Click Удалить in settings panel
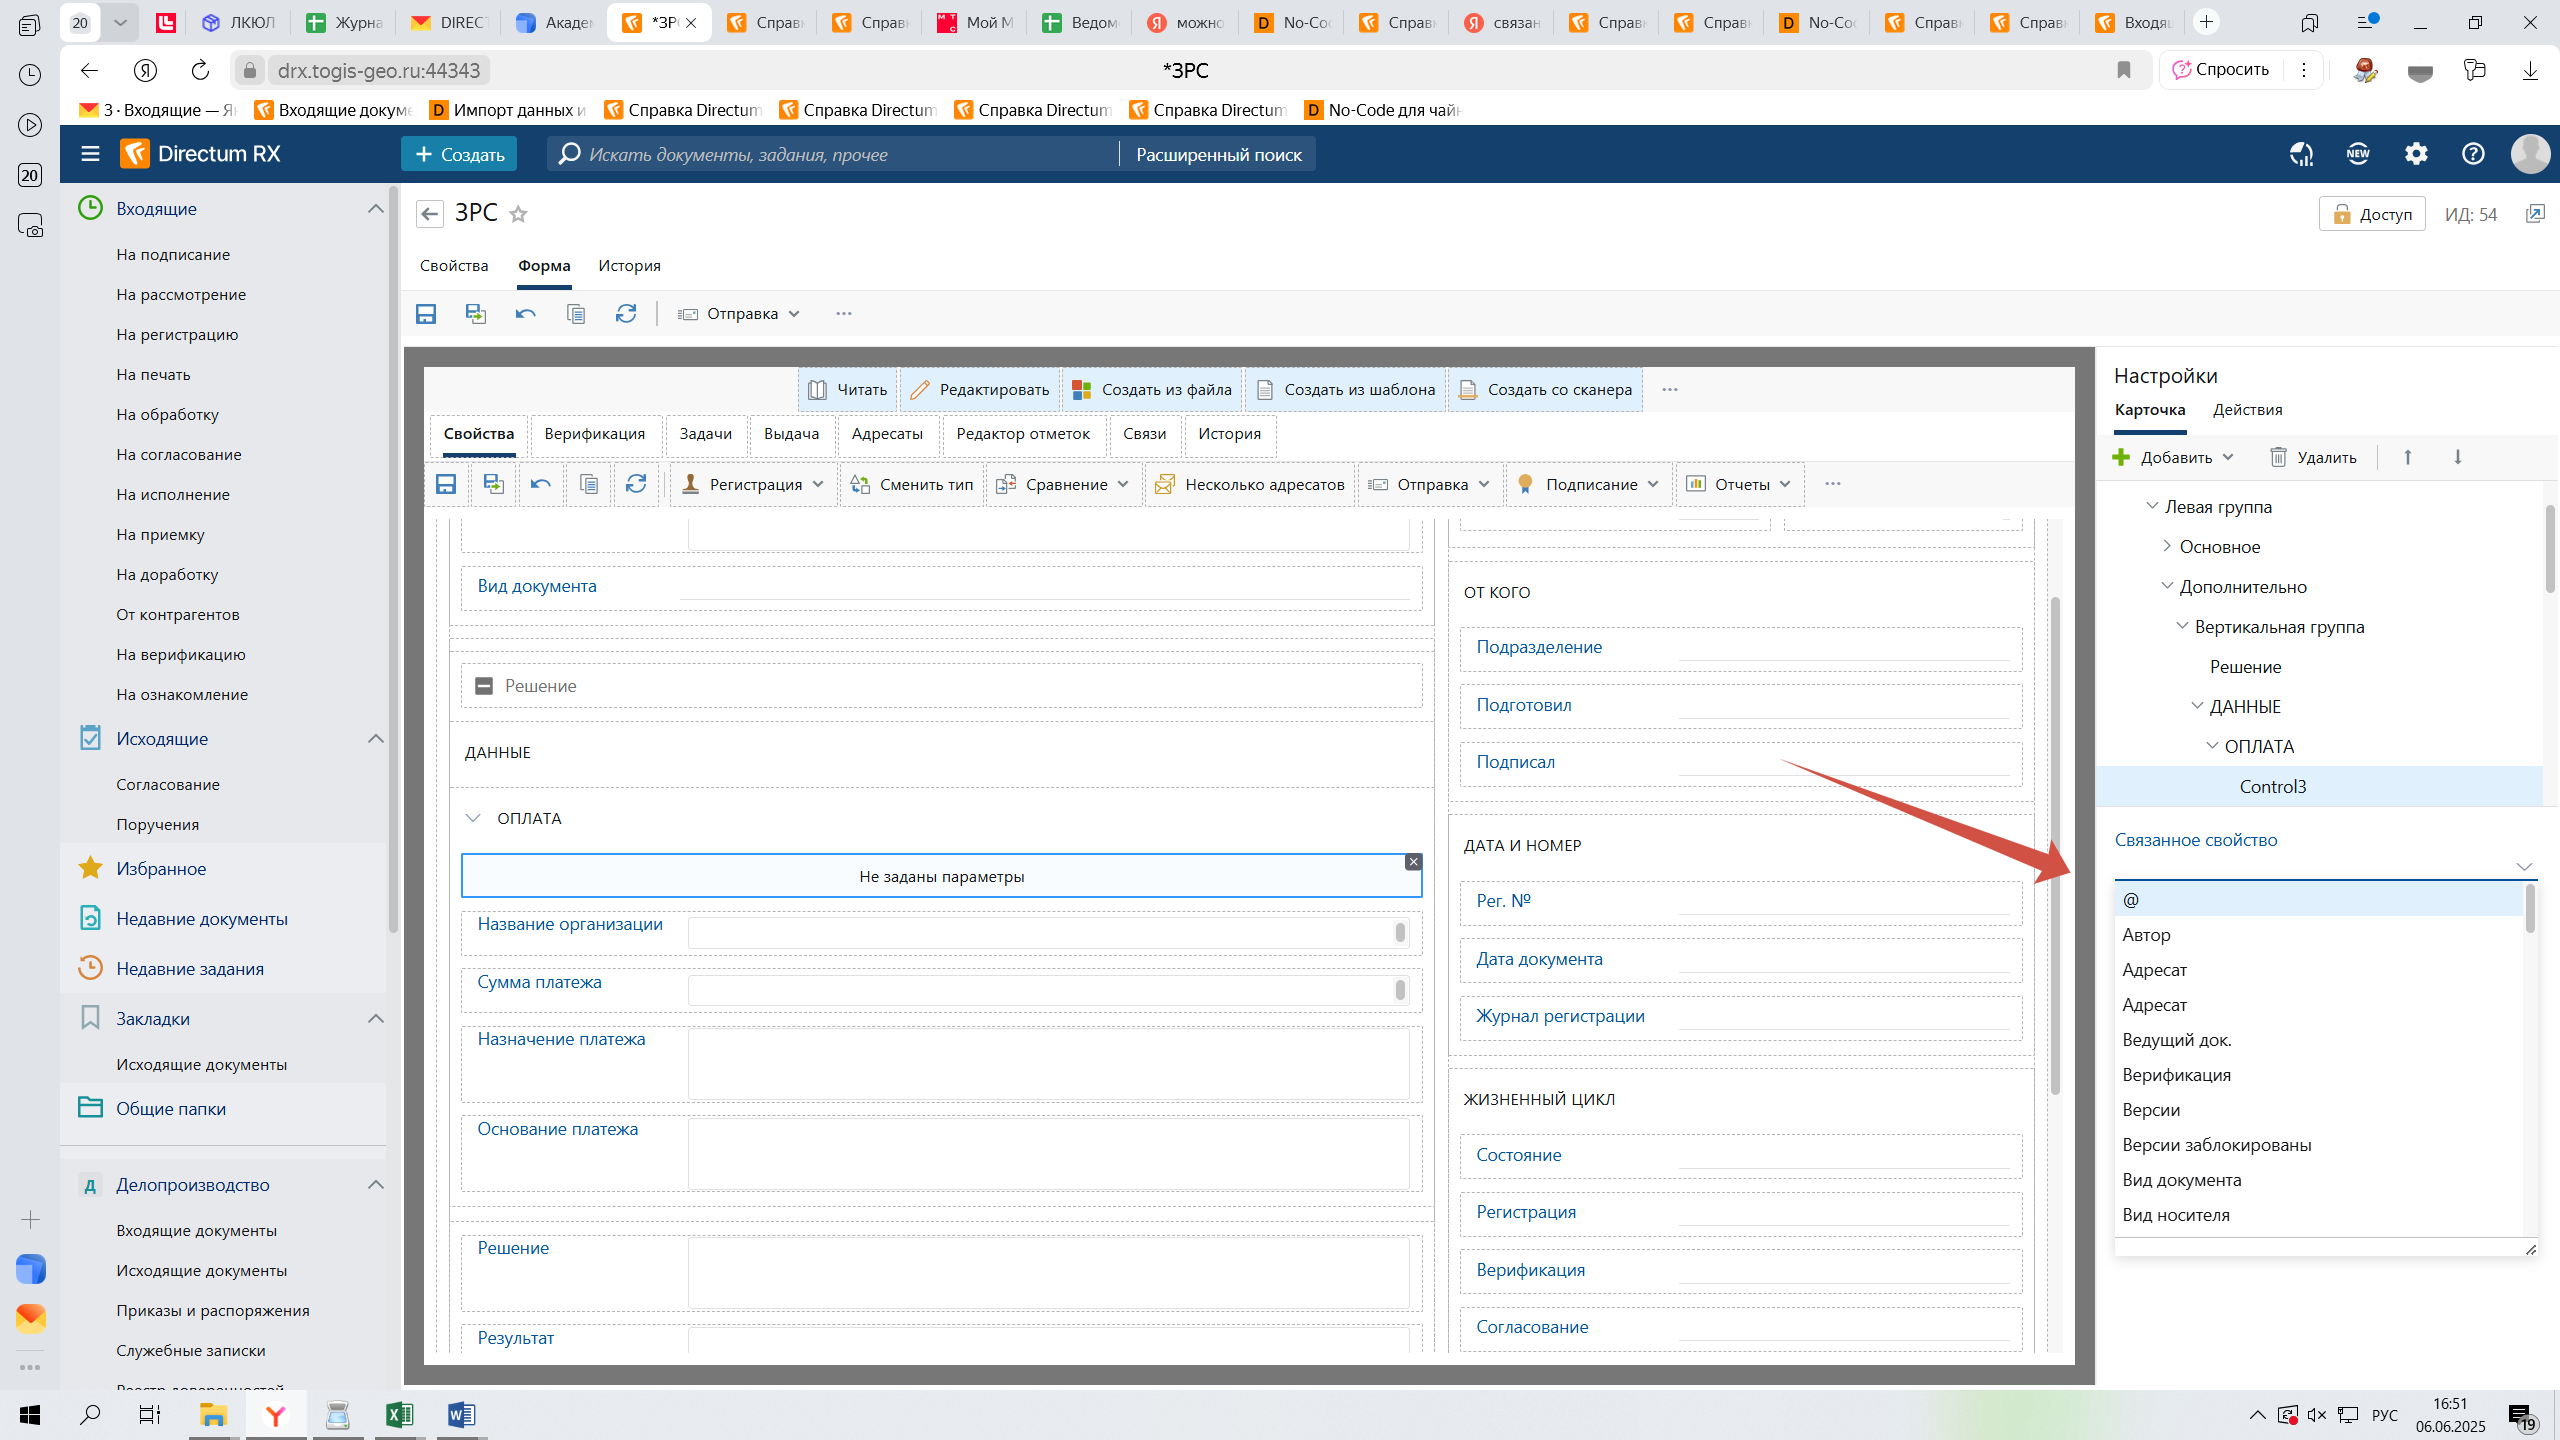Screen dimensions: 2560x1440 tap(2313, 457)
